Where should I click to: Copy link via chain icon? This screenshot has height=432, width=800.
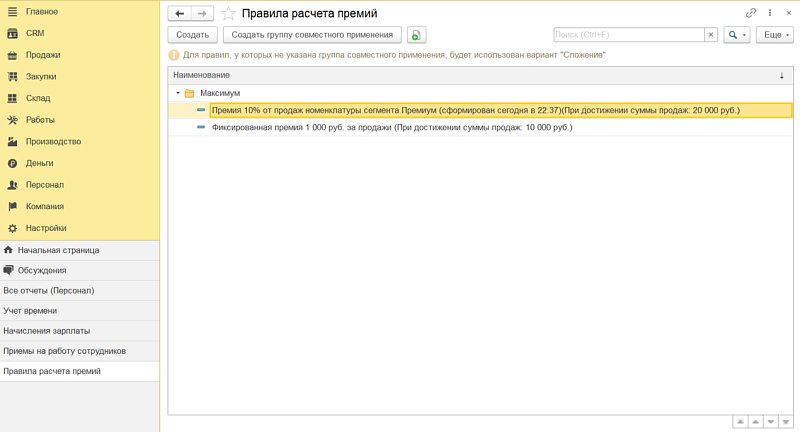coord(751,13)
